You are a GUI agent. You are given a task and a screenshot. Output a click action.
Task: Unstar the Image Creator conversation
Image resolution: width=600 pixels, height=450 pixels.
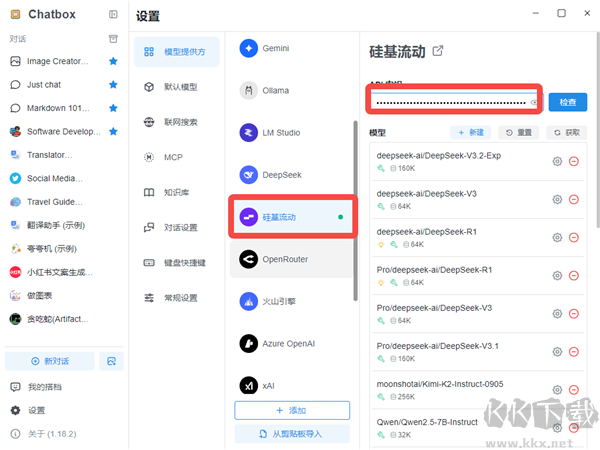pos(113,61)
